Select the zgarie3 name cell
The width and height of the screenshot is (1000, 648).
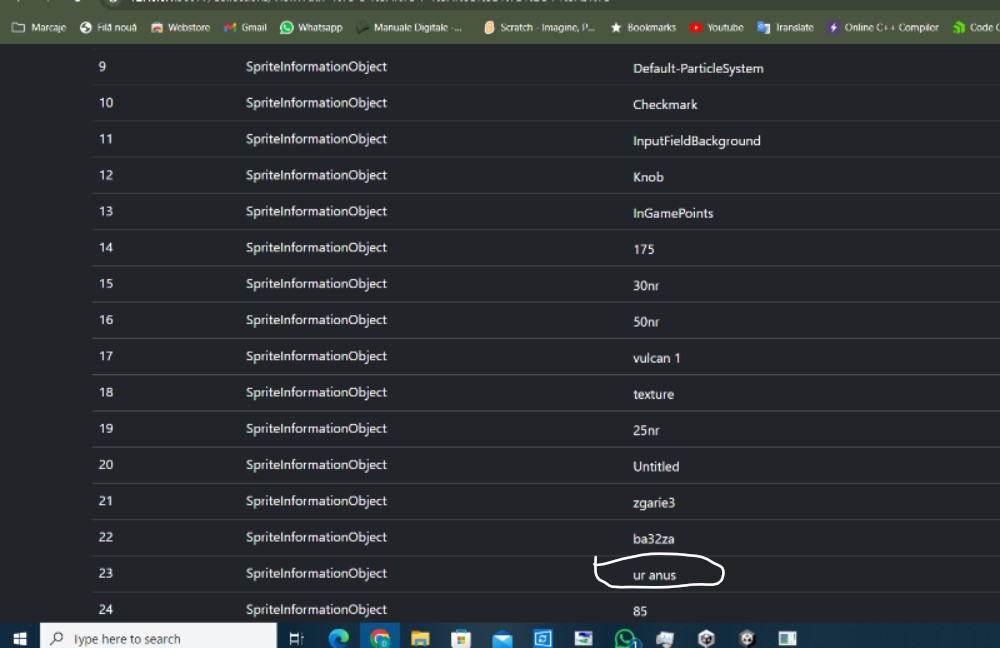pos(654,503)
